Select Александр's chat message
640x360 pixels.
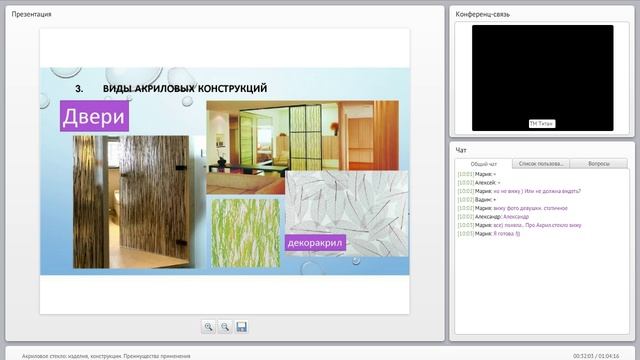[493, 217]
